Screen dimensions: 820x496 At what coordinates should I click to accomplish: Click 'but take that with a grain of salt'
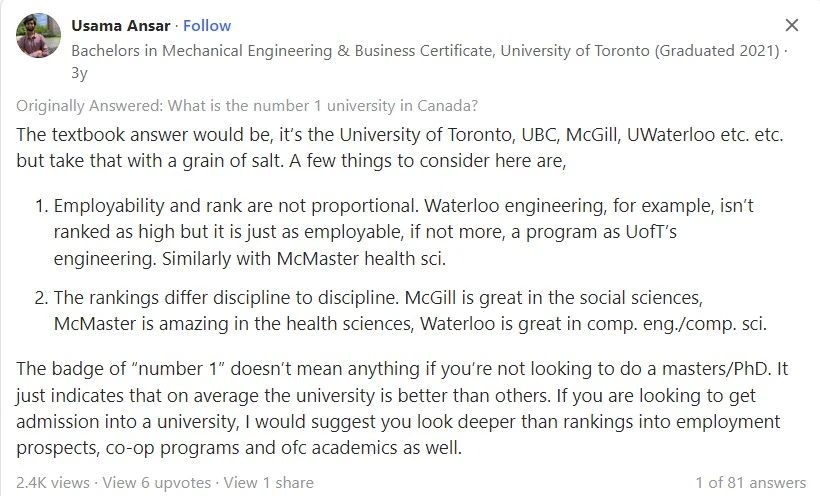point(150,161)
